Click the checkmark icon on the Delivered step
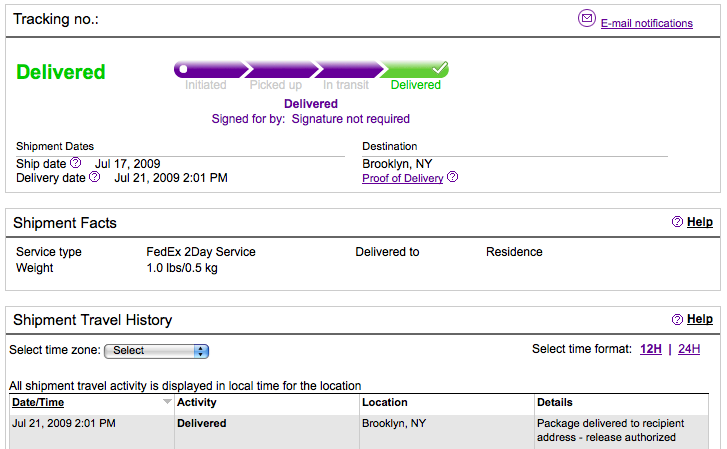 tap(439, 69)
